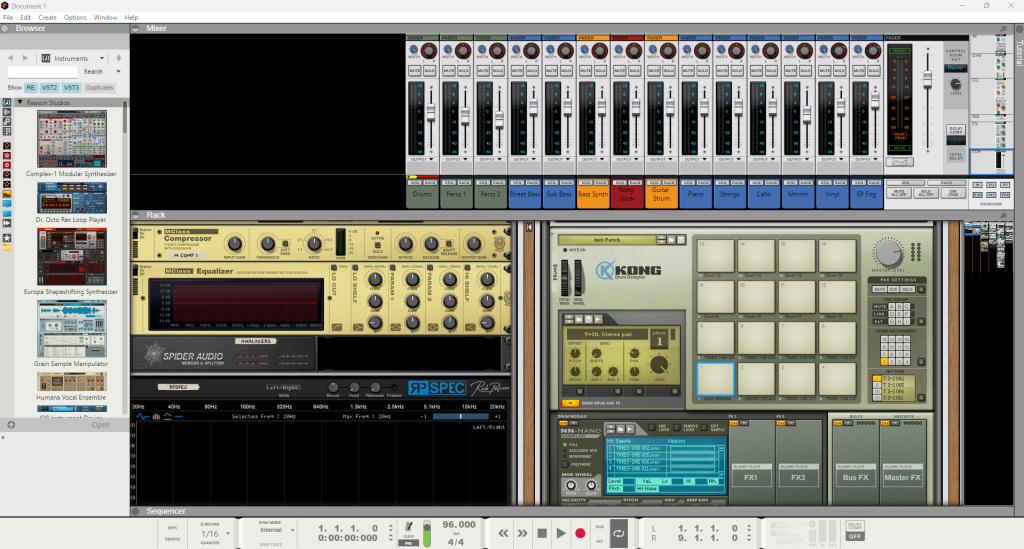Select the Instruments icon in browser sidebar
The width and height of the screenshot is (1024, 549).
pyautogui.click(x=7, y=102)
